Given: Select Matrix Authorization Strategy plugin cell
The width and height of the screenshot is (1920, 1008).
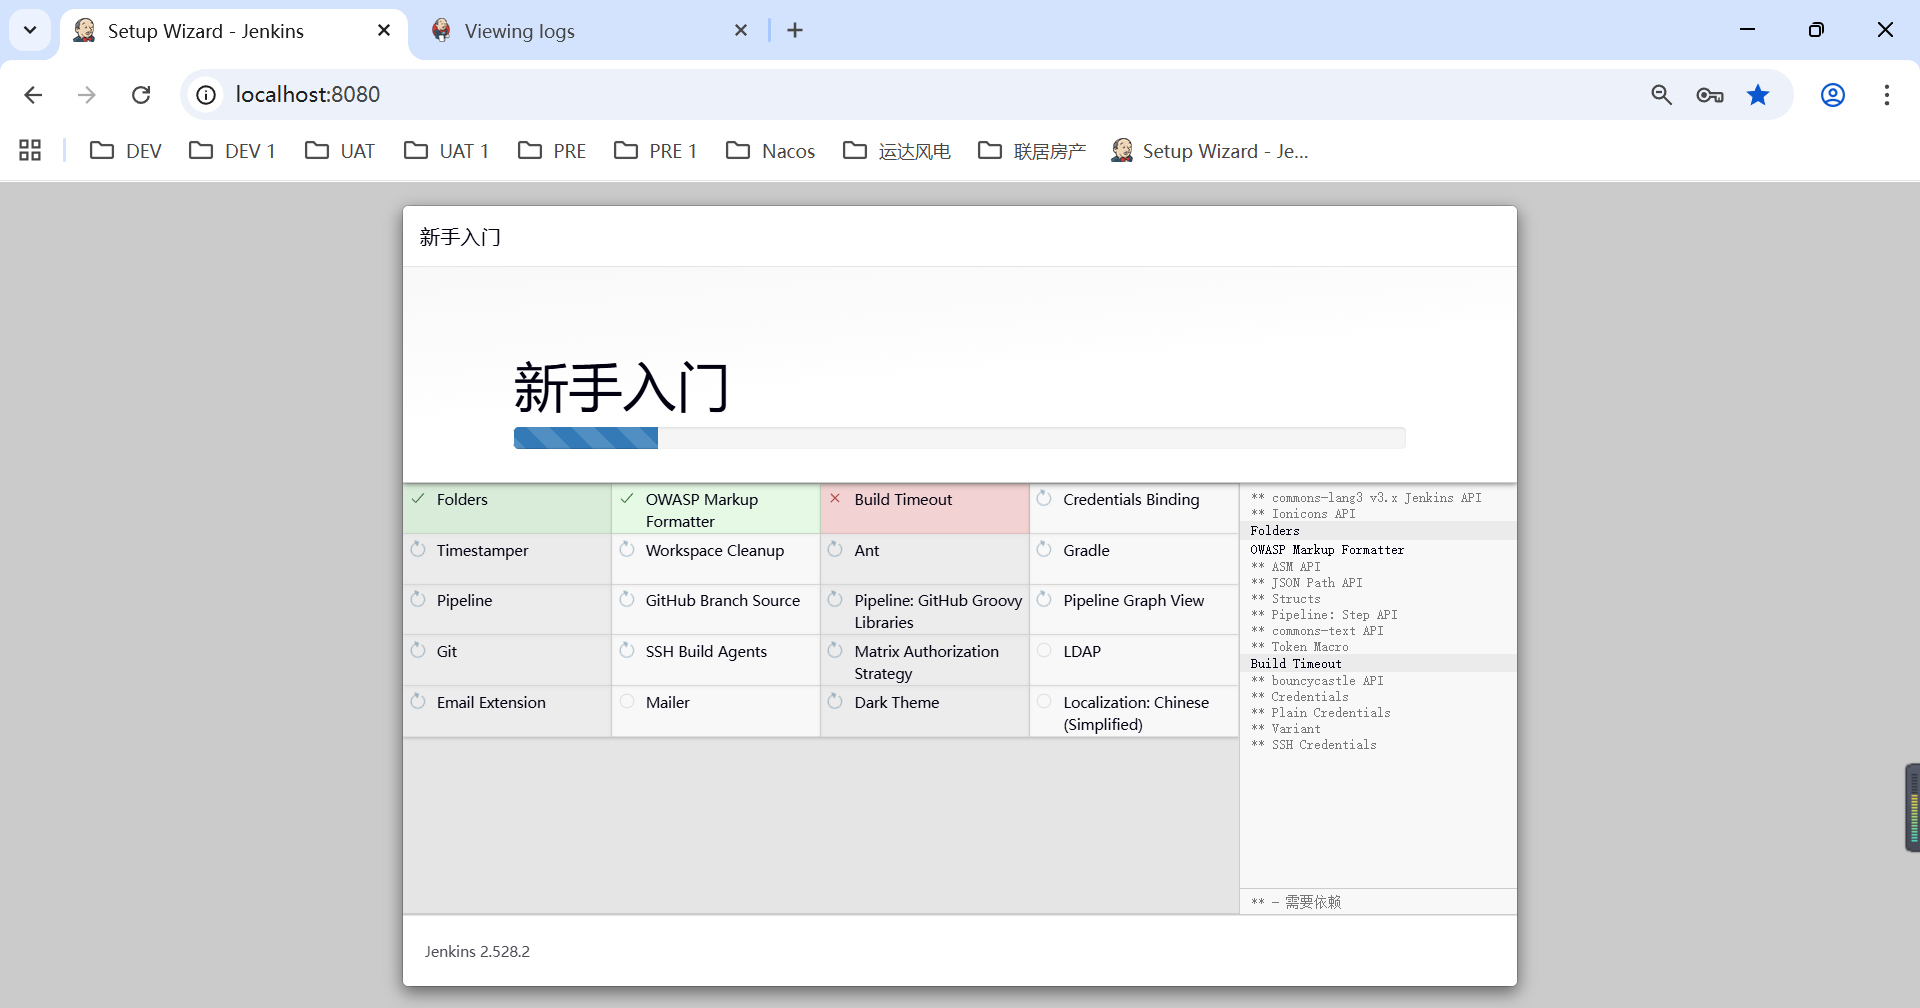Looking at the screenshot, I should [x=925, y=660].
